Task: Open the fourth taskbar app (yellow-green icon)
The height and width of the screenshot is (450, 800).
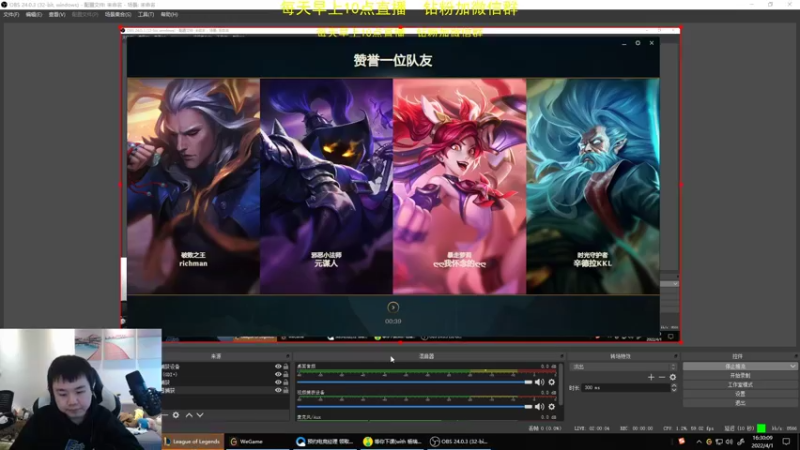Action: click(x=392, y=441)
